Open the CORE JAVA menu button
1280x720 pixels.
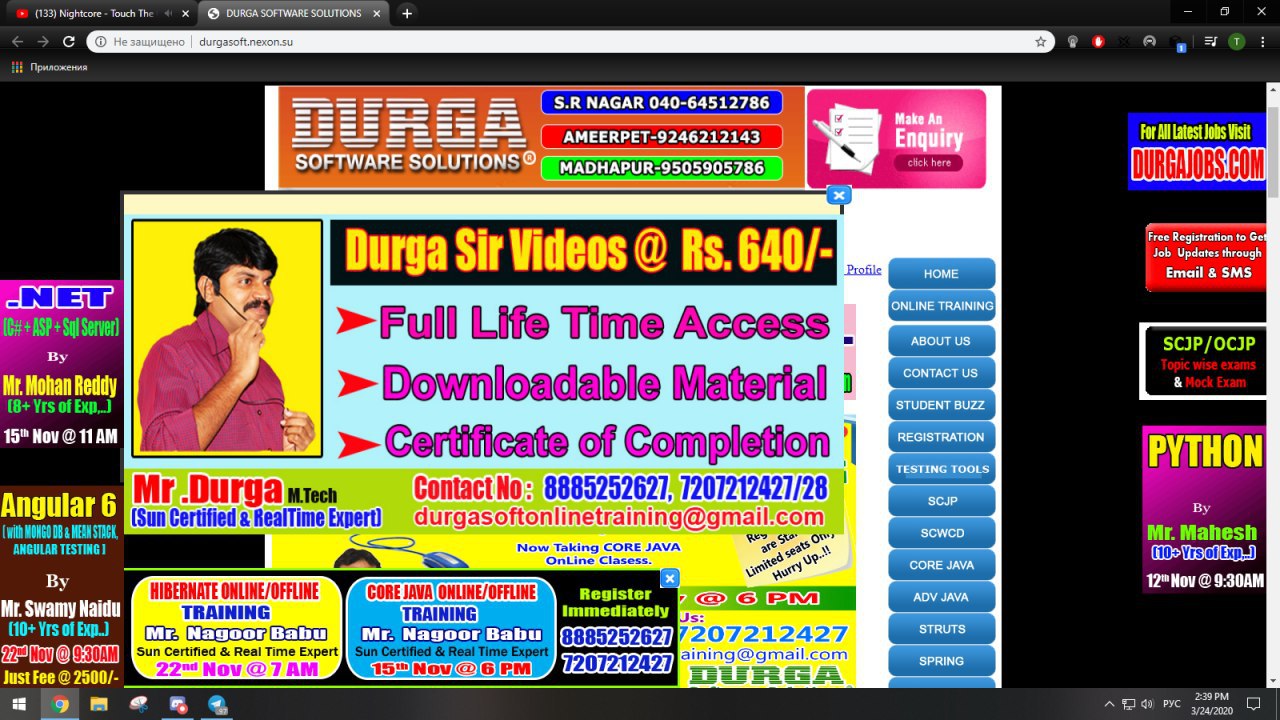click(x=941, y=565)
